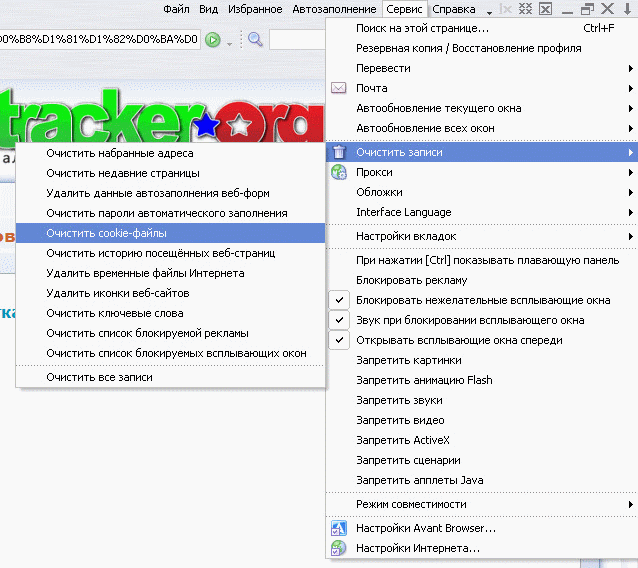The width and height of the screenshot is (638, 568).
Task: Enable Блокировать рекламу option
Action: (411, 280)
